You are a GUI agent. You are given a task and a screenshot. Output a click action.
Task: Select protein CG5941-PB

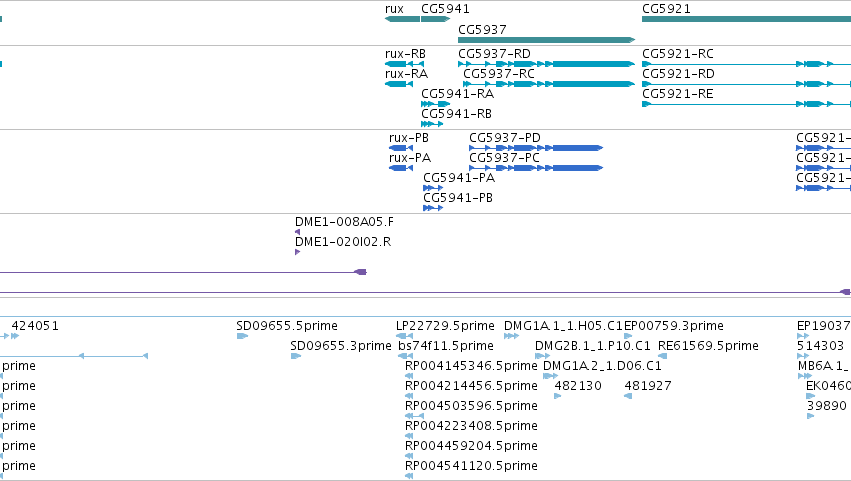click(458, 198)
